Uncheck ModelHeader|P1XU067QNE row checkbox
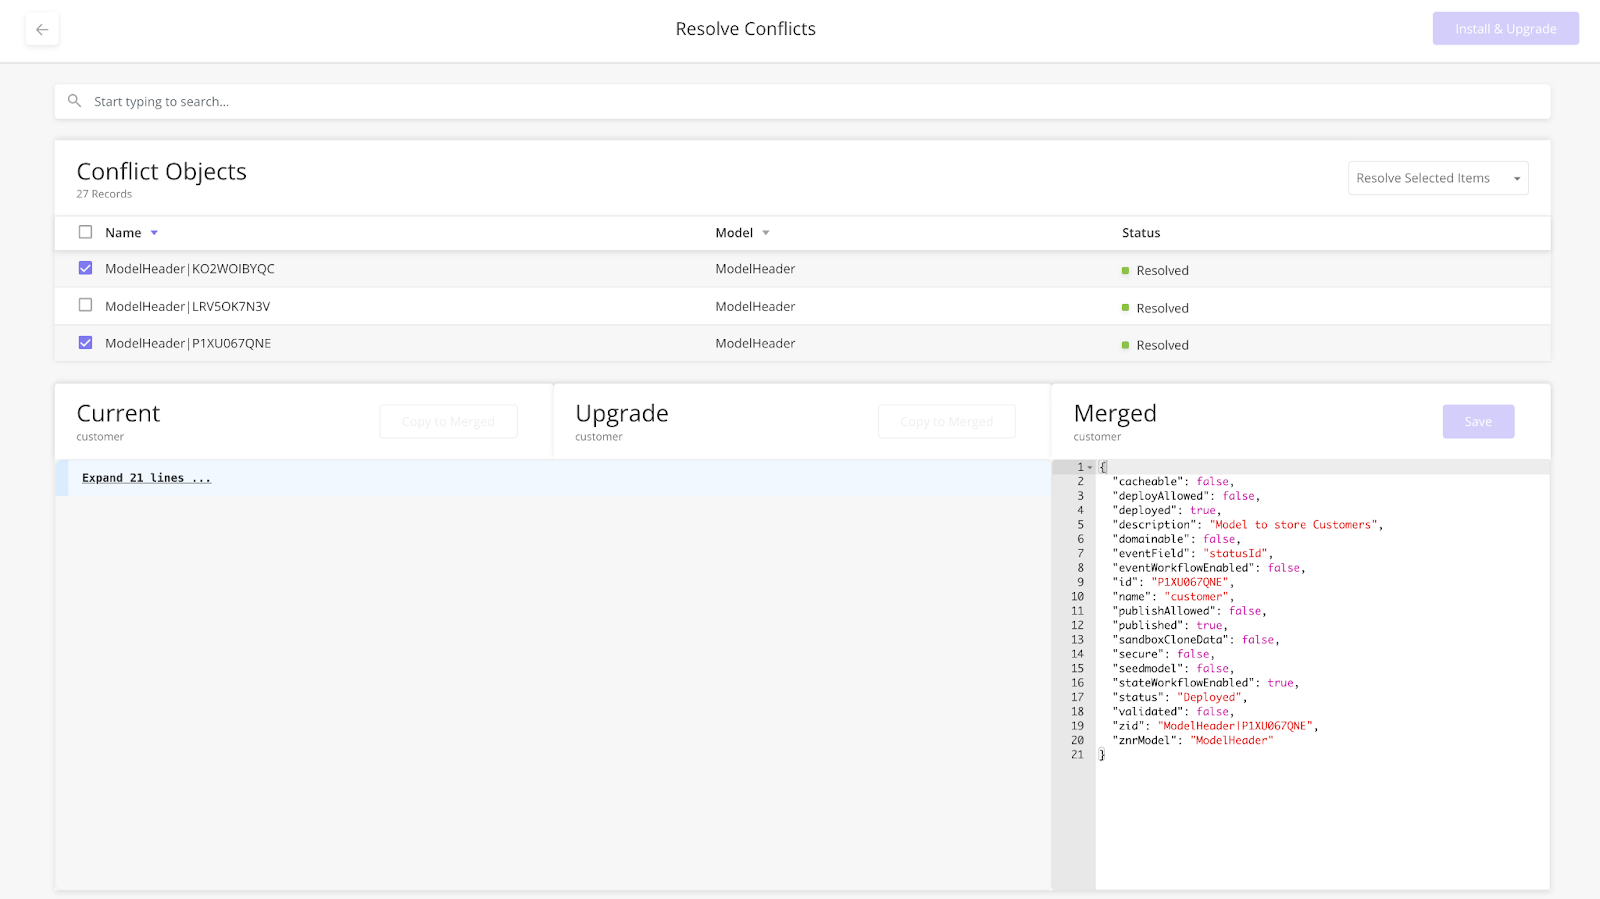1600x899 pixels. click(x=85, y=342)
